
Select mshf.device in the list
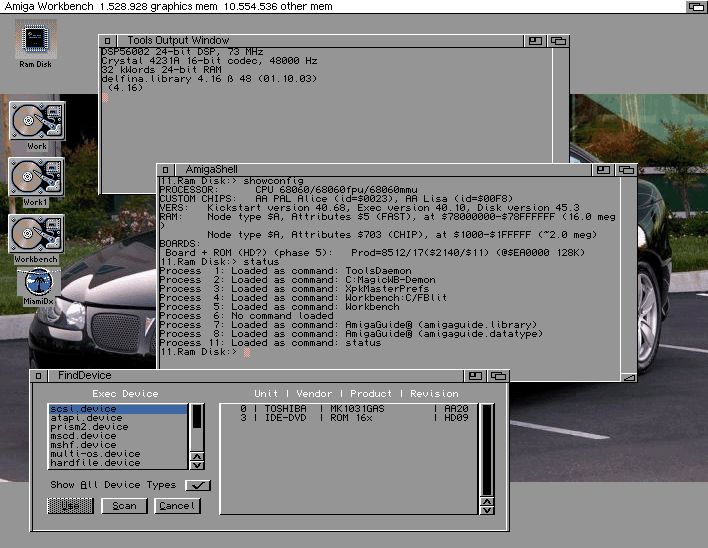pos(118,445)
